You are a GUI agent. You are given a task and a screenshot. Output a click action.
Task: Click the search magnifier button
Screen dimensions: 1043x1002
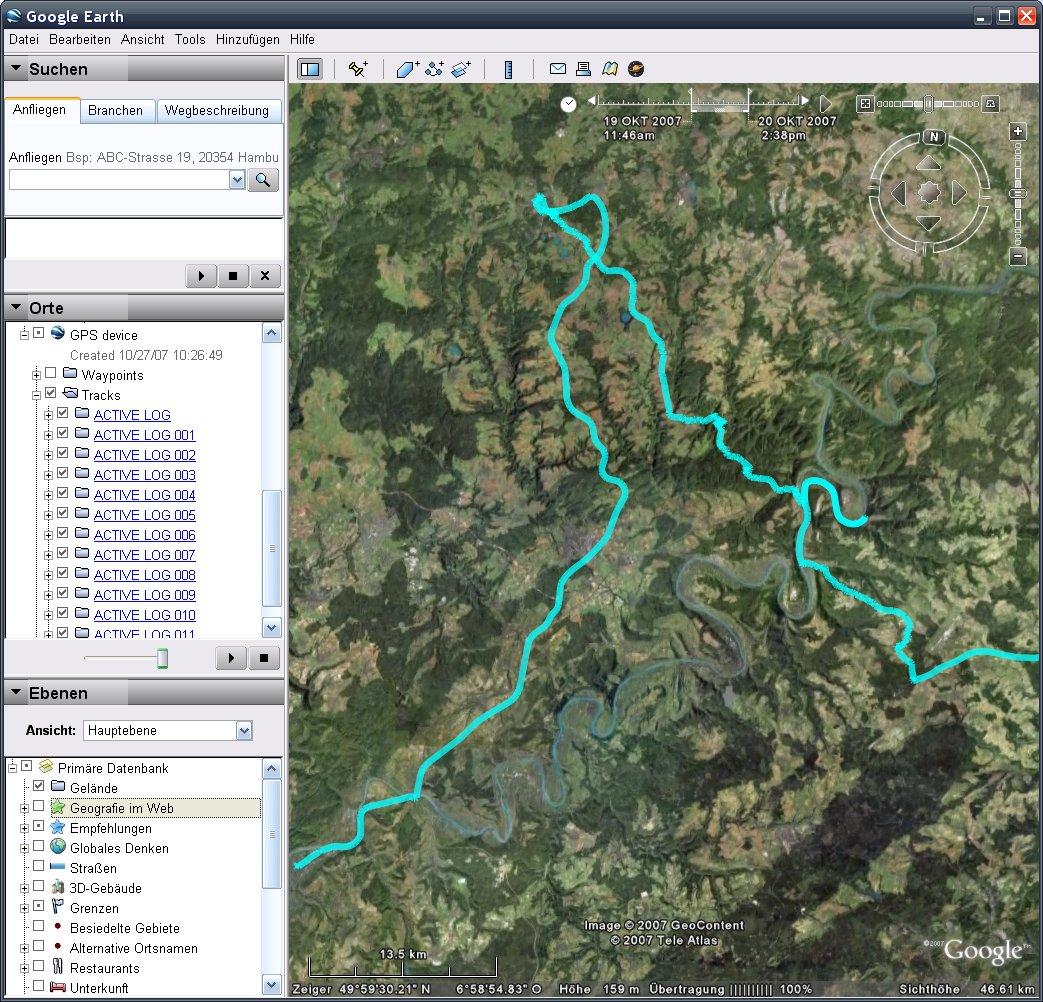click(x=263, y=180)
